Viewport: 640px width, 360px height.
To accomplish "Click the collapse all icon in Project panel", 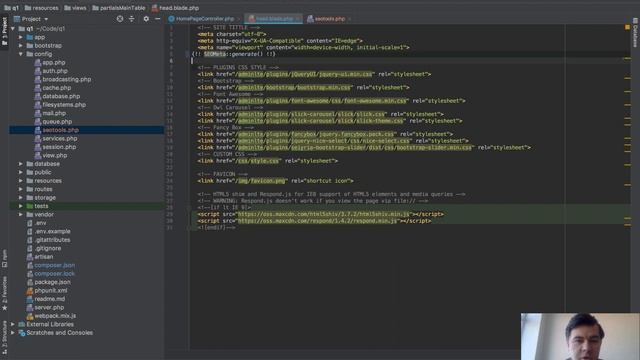I will pyautogui.click(x=131, y=19).
